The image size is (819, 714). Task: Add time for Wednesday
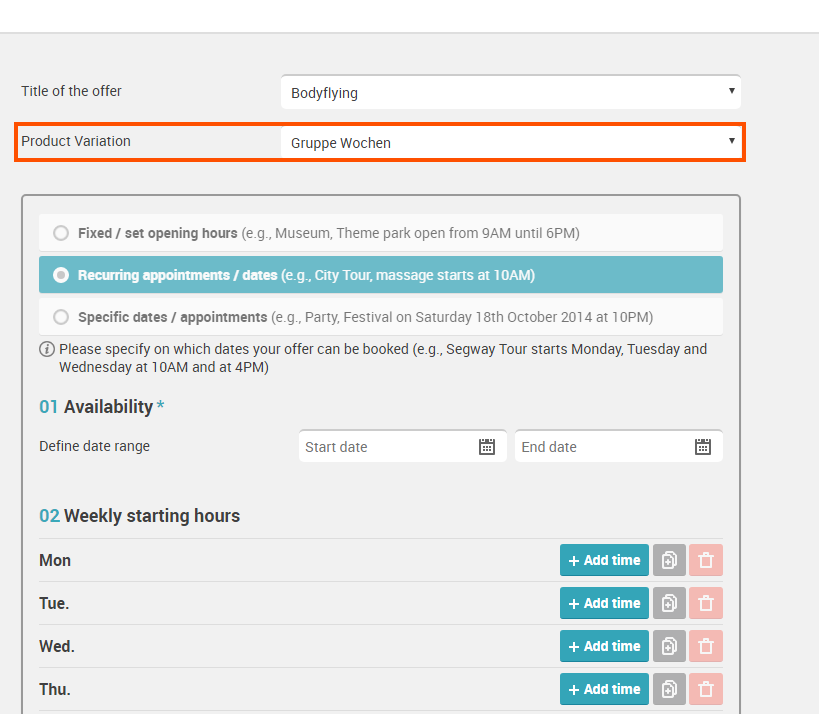[604, 646]
